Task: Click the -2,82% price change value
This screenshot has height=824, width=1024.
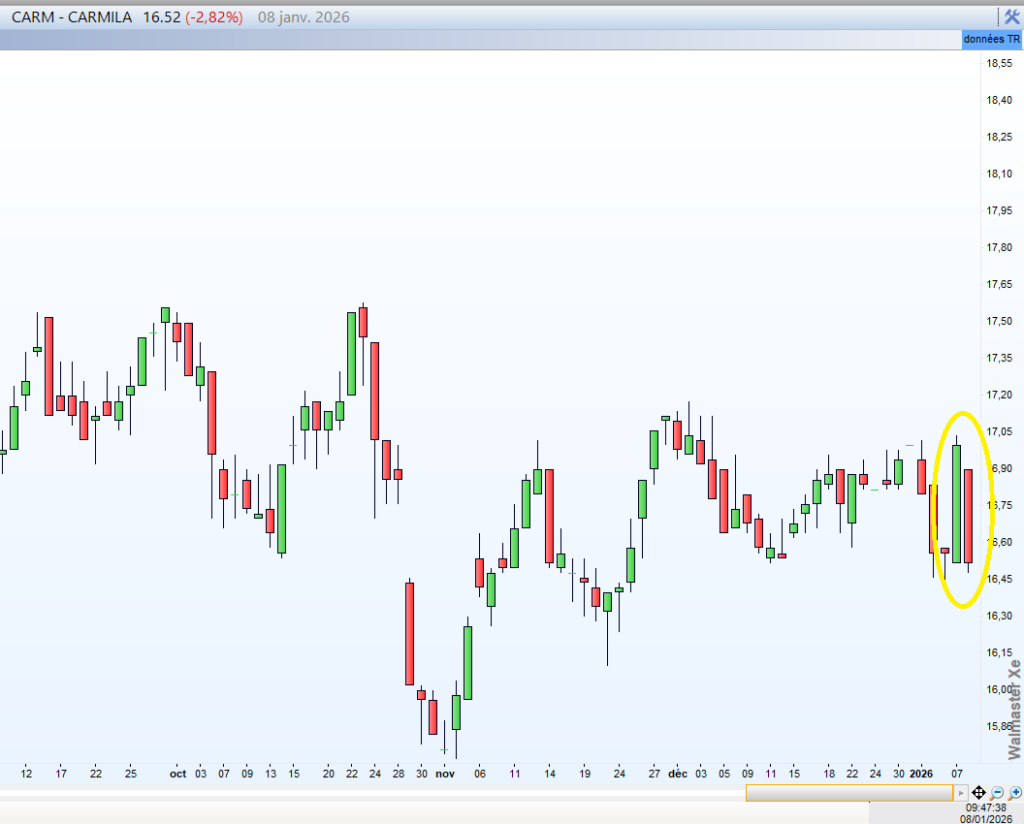Action: tap(213, 17)
